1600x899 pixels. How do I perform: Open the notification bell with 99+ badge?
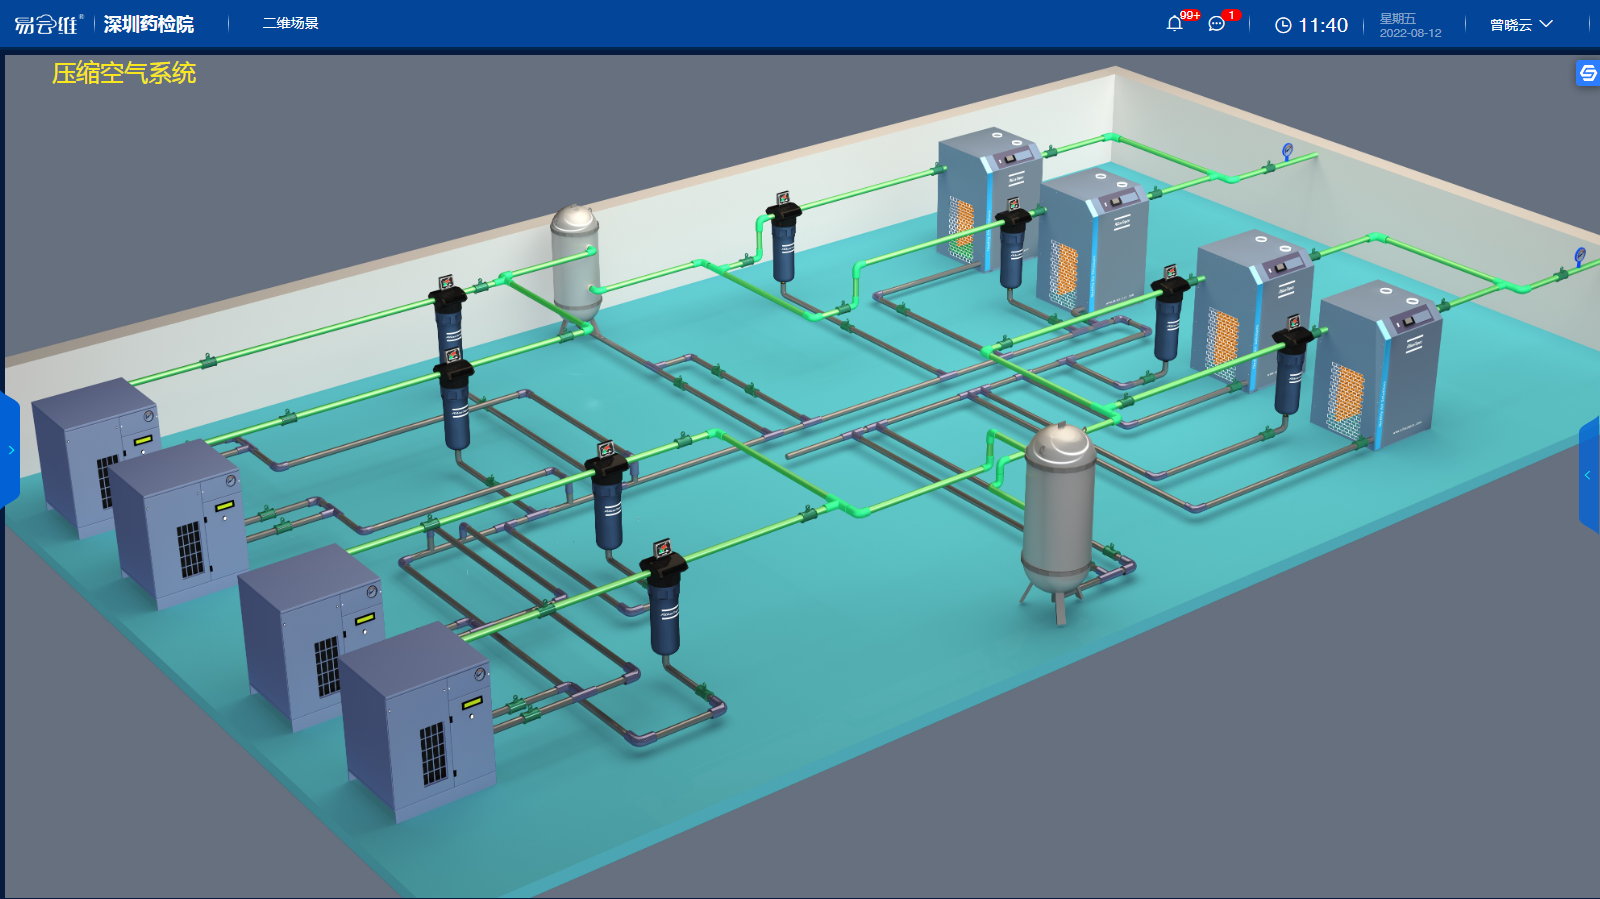pyautogui.click(x=1175, y=24)
